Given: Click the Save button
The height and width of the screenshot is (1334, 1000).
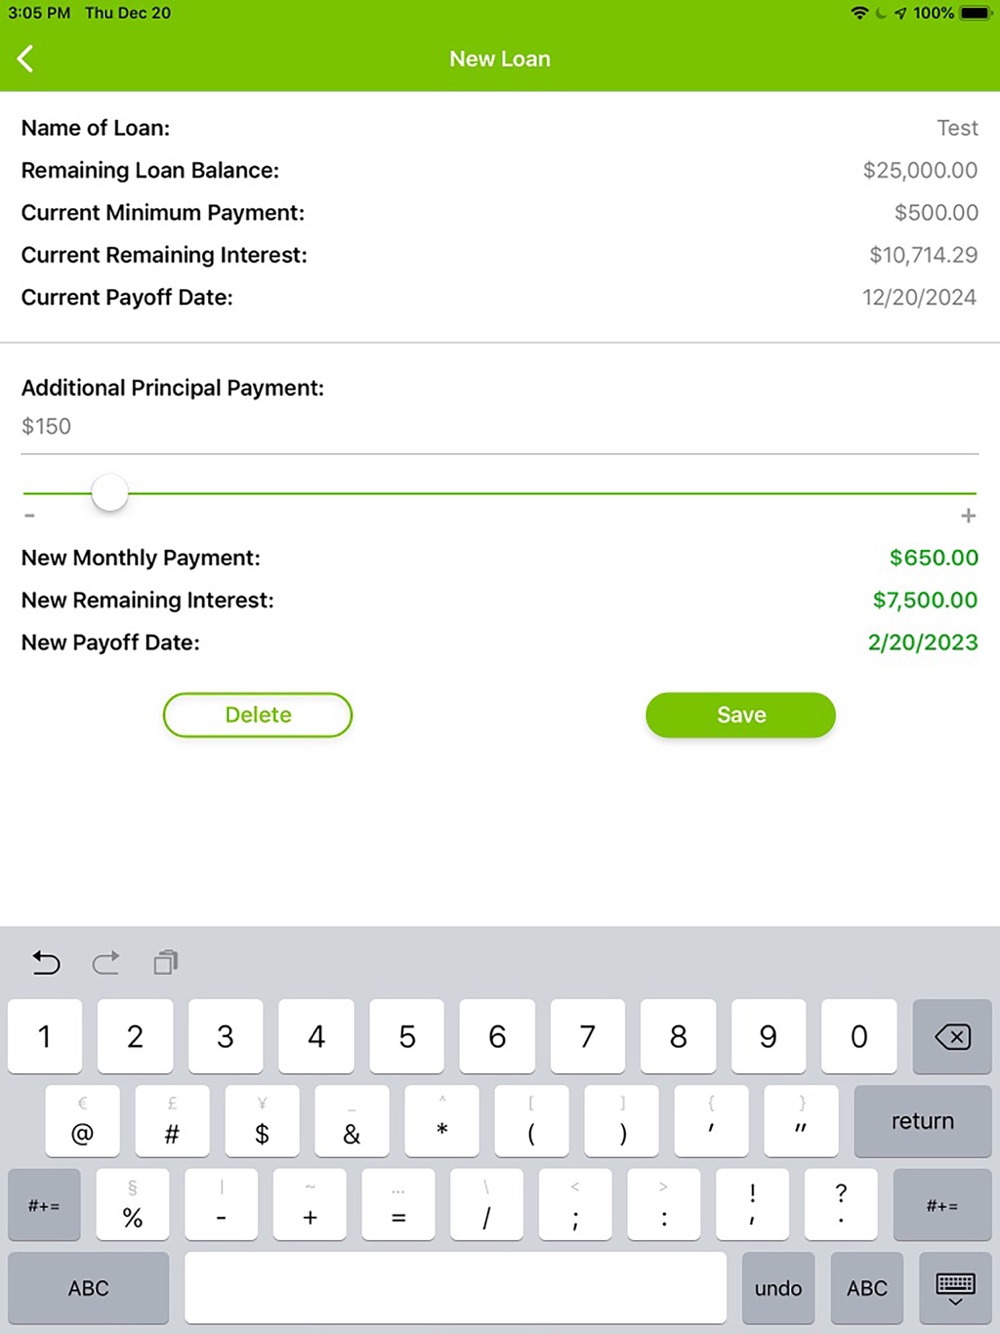Looking at the screenshot, I should click(x=741, y=715).
